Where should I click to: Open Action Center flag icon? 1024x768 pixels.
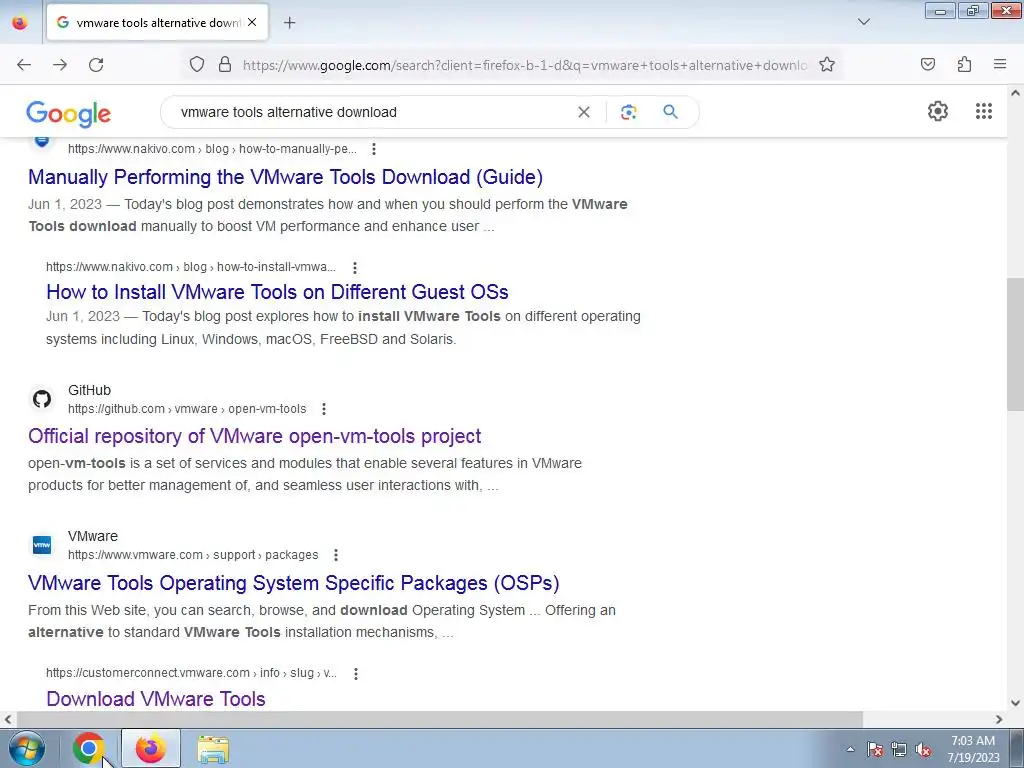875,749
